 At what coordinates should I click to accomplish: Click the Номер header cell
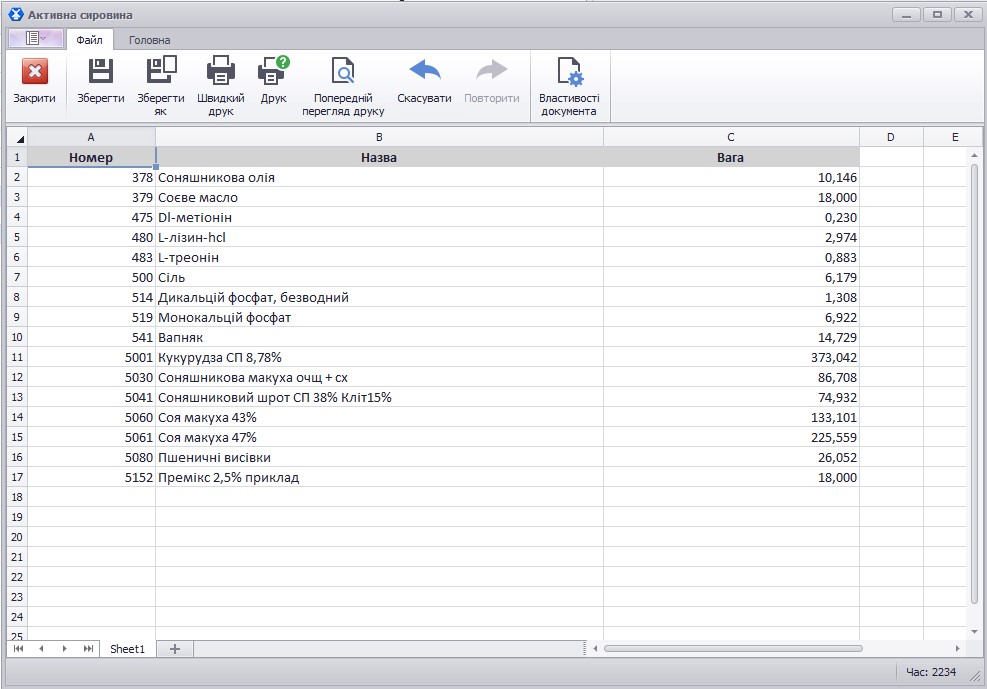pos(91,157)
